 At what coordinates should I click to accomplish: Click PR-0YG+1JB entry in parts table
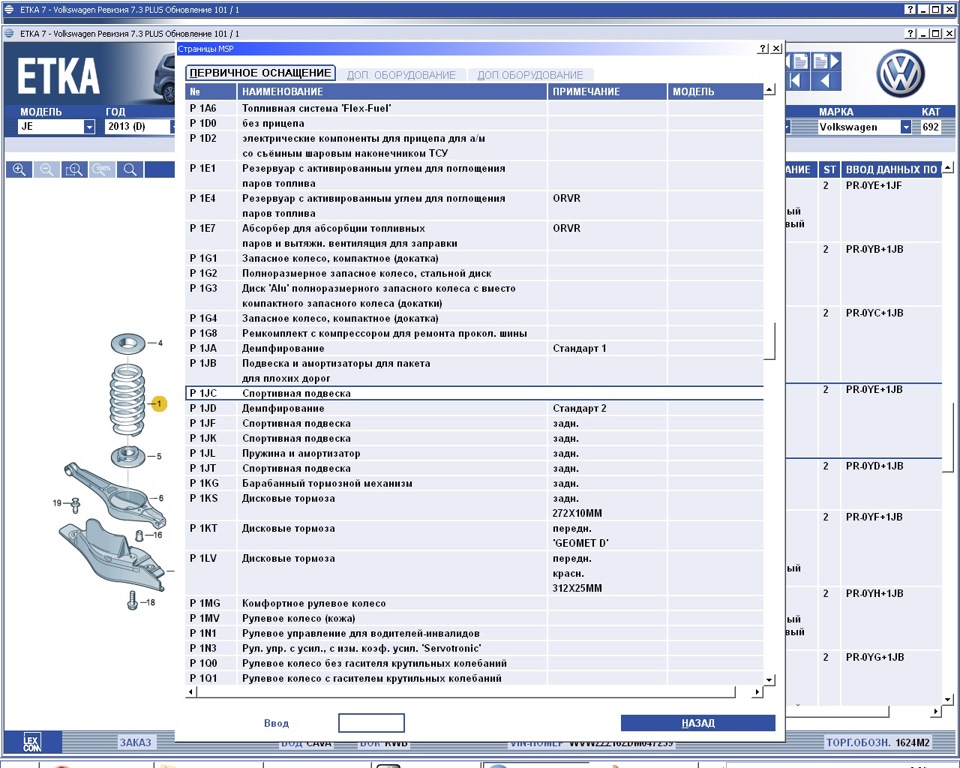(x=874, y=657)
